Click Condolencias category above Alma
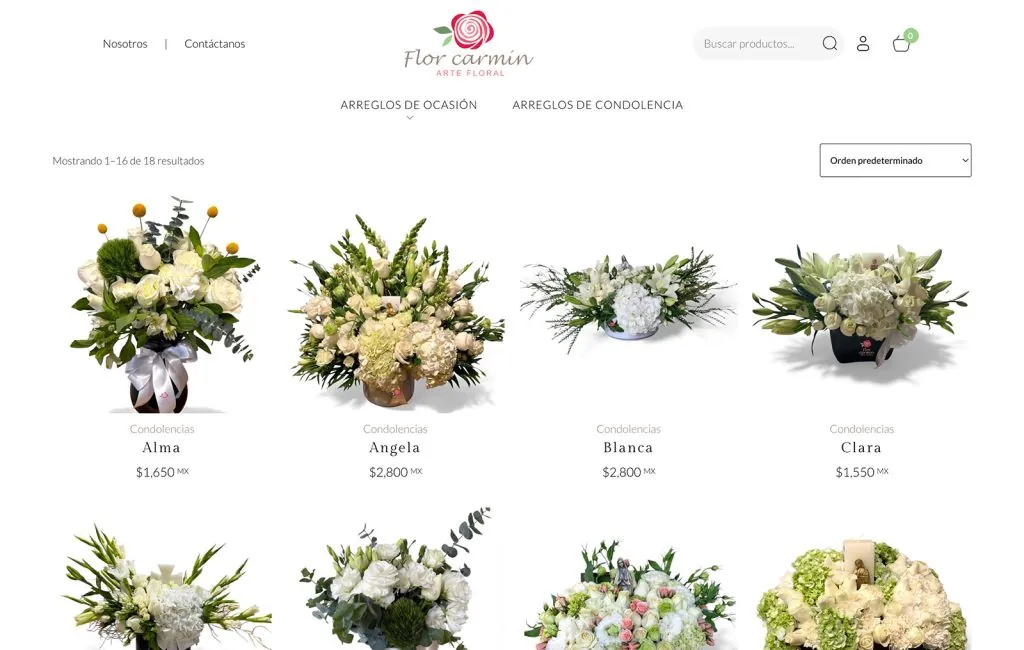Screen dimensions: 1024x650 [x=162, y=429]
